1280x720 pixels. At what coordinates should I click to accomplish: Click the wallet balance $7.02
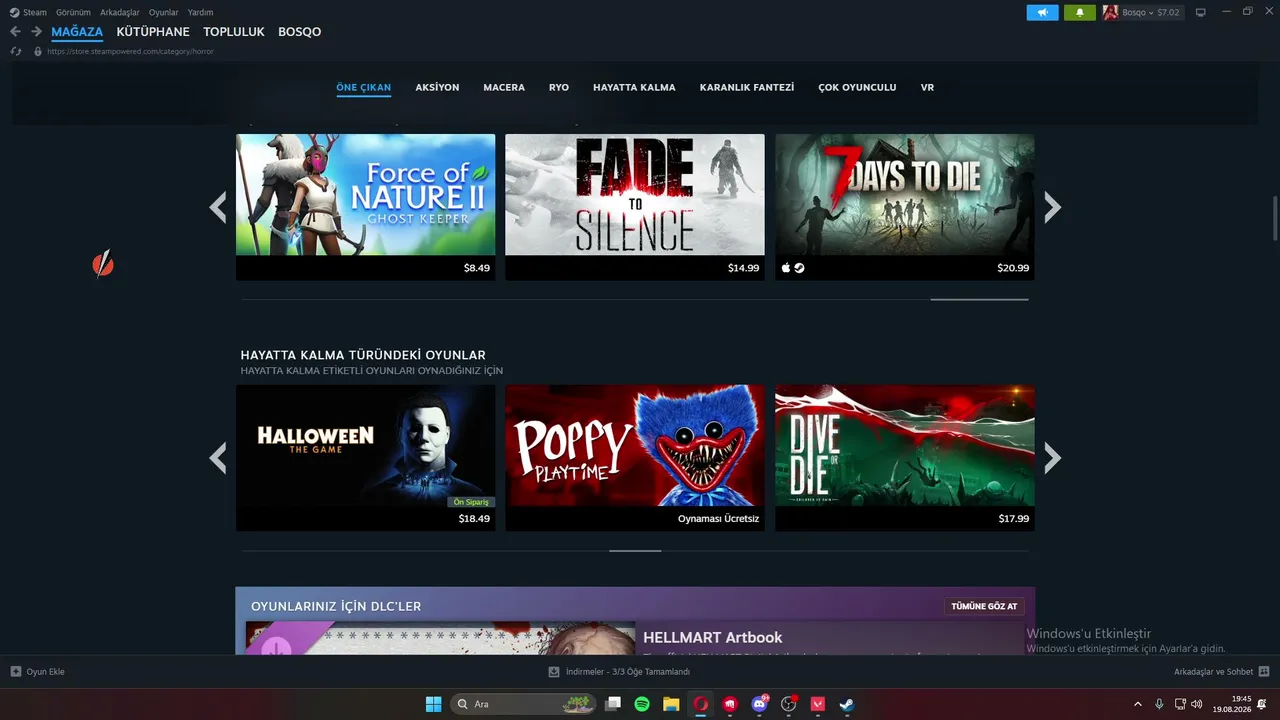[x=1169, y=13]
